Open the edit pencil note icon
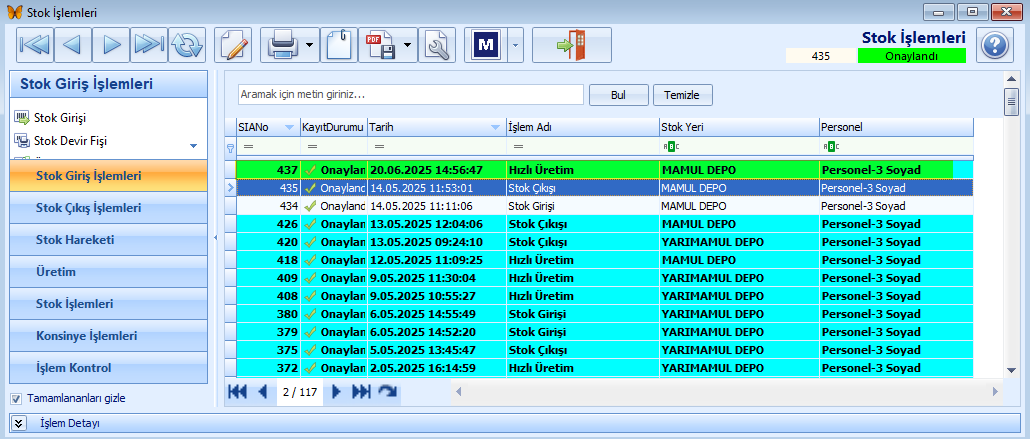This screenshot has height=439, width=1030. coord(234,45)
